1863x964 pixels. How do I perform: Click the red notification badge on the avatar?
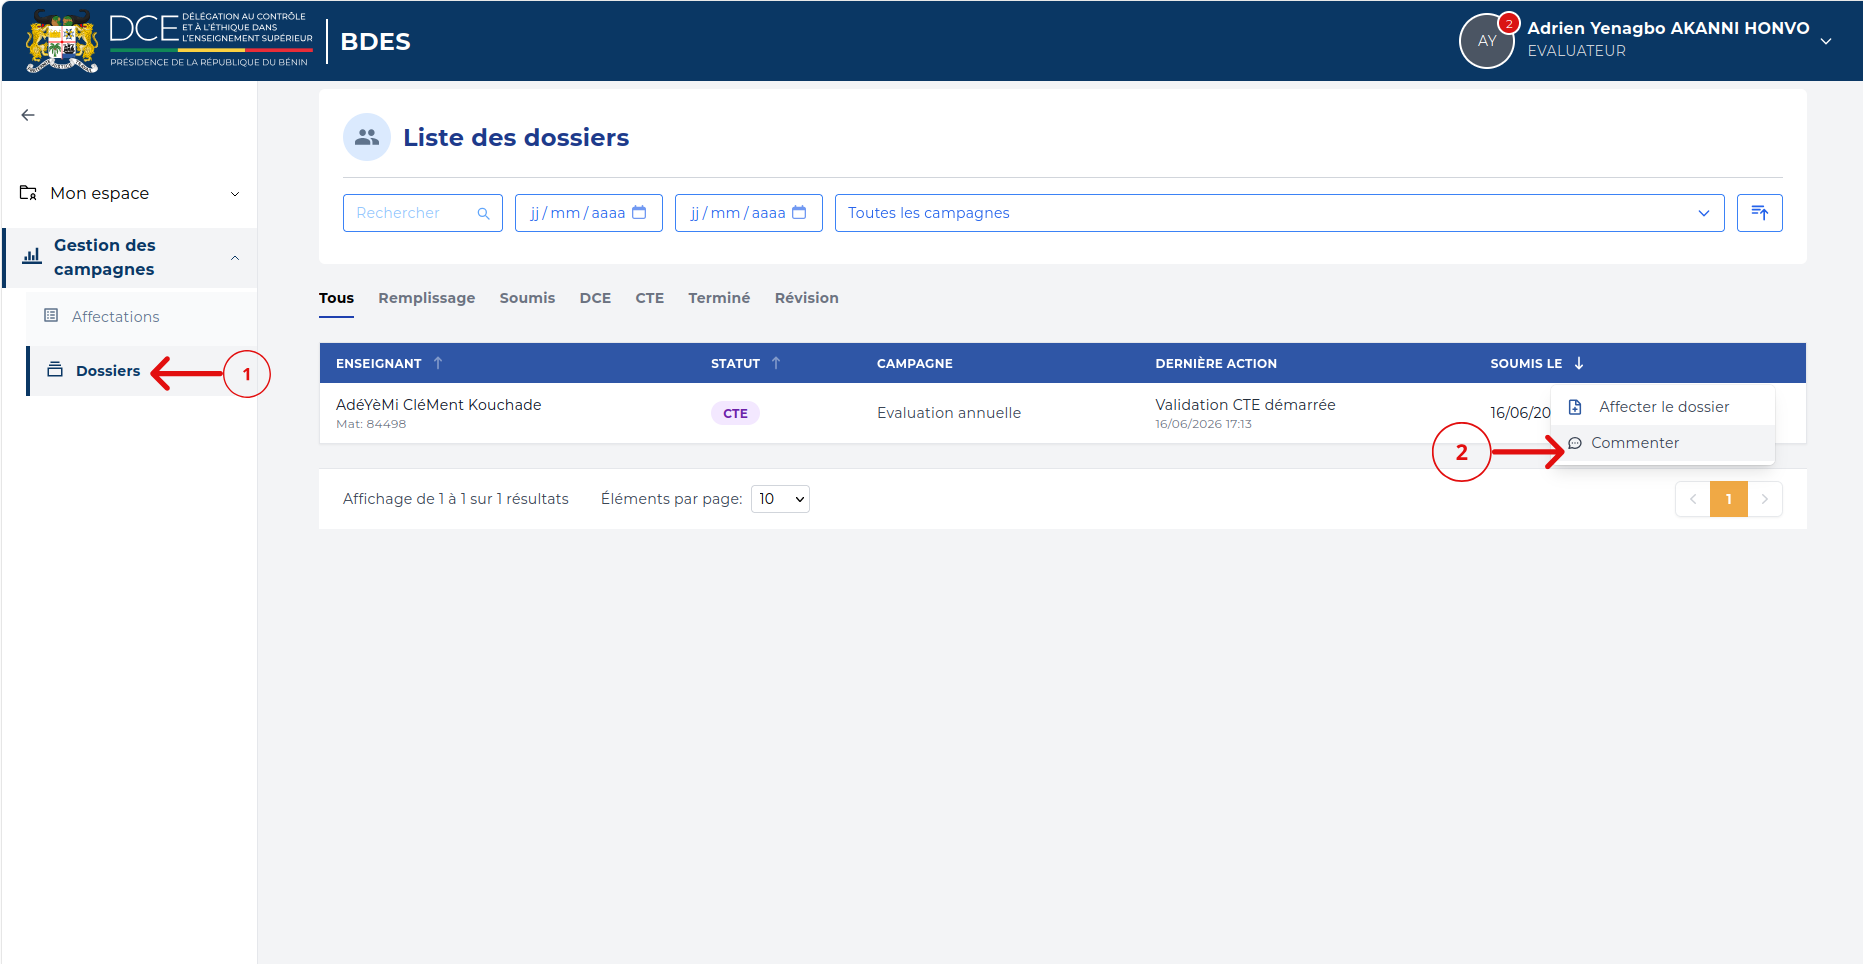coord(1508,23)
